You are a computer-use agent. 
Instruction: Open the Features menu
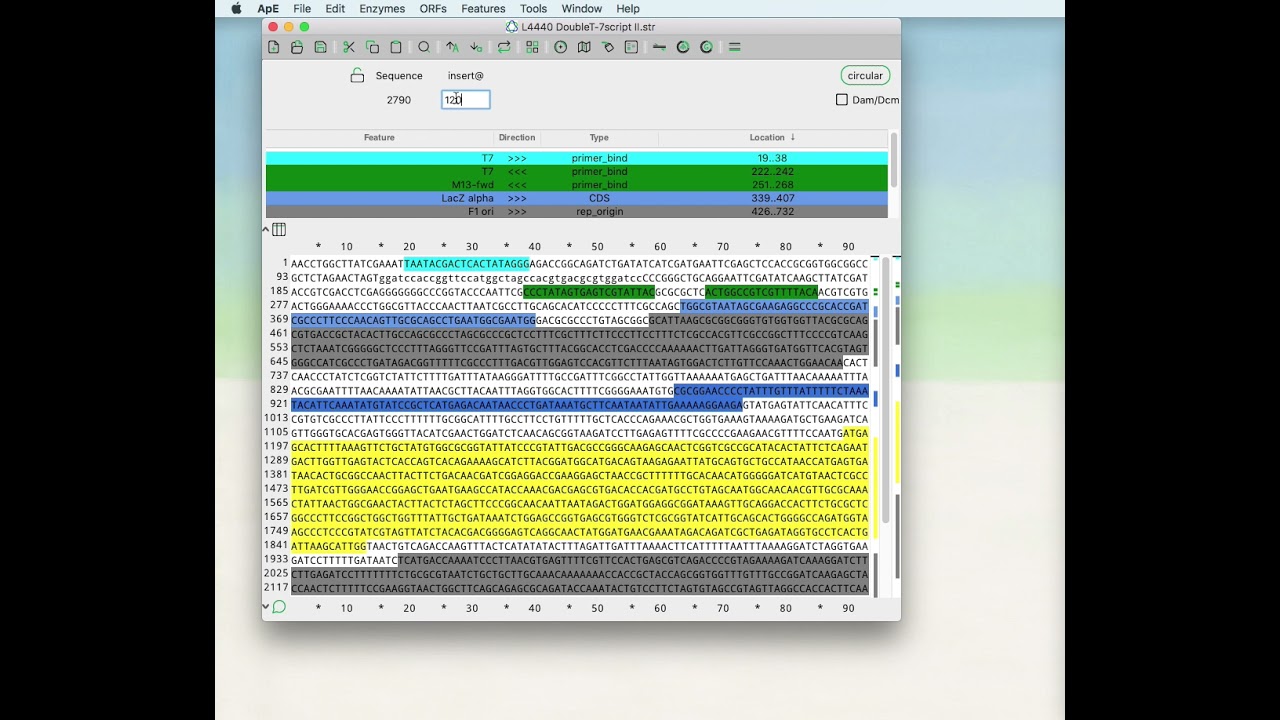point(483,9)
